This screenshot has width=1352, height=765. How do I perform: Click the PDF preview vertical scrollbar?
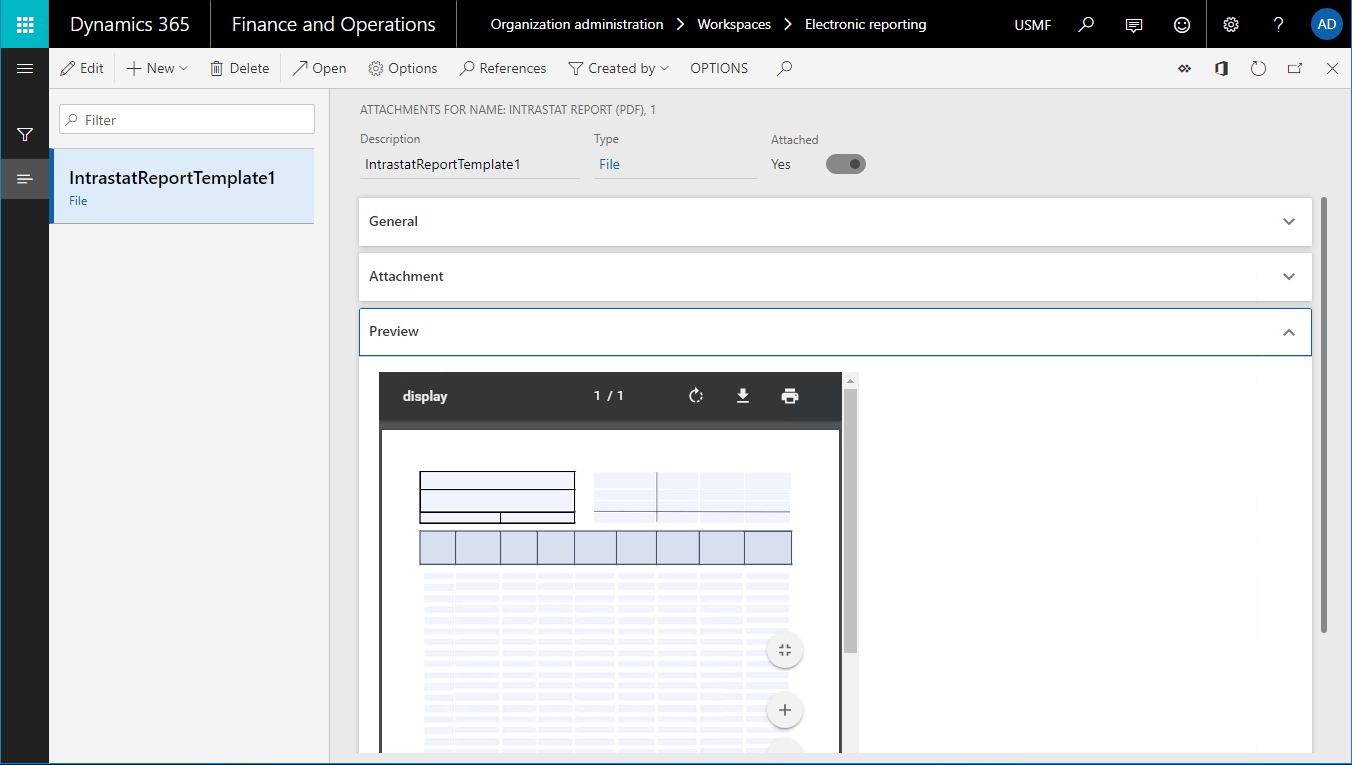click(851, 520)
